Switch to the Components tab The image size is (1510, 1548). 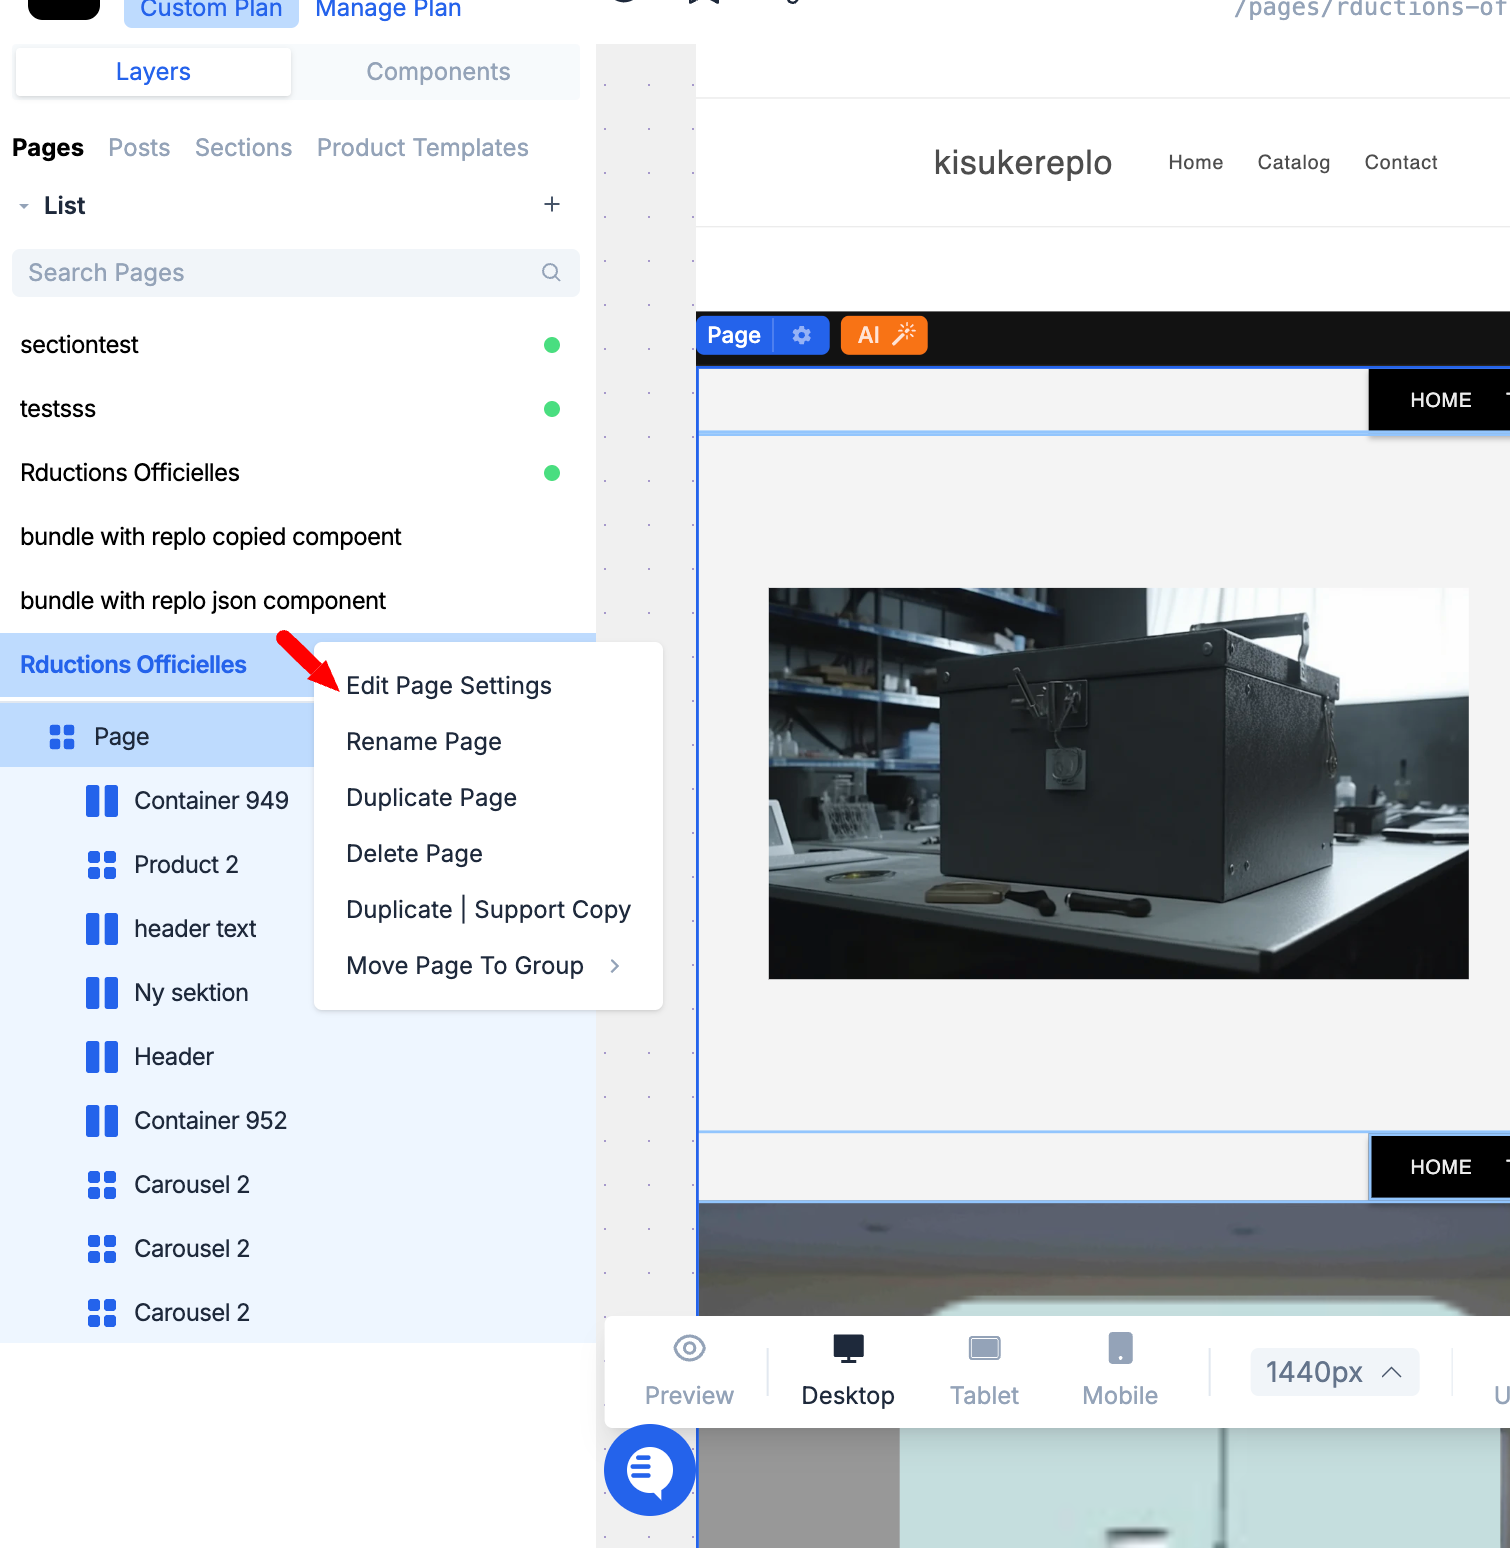438,72
